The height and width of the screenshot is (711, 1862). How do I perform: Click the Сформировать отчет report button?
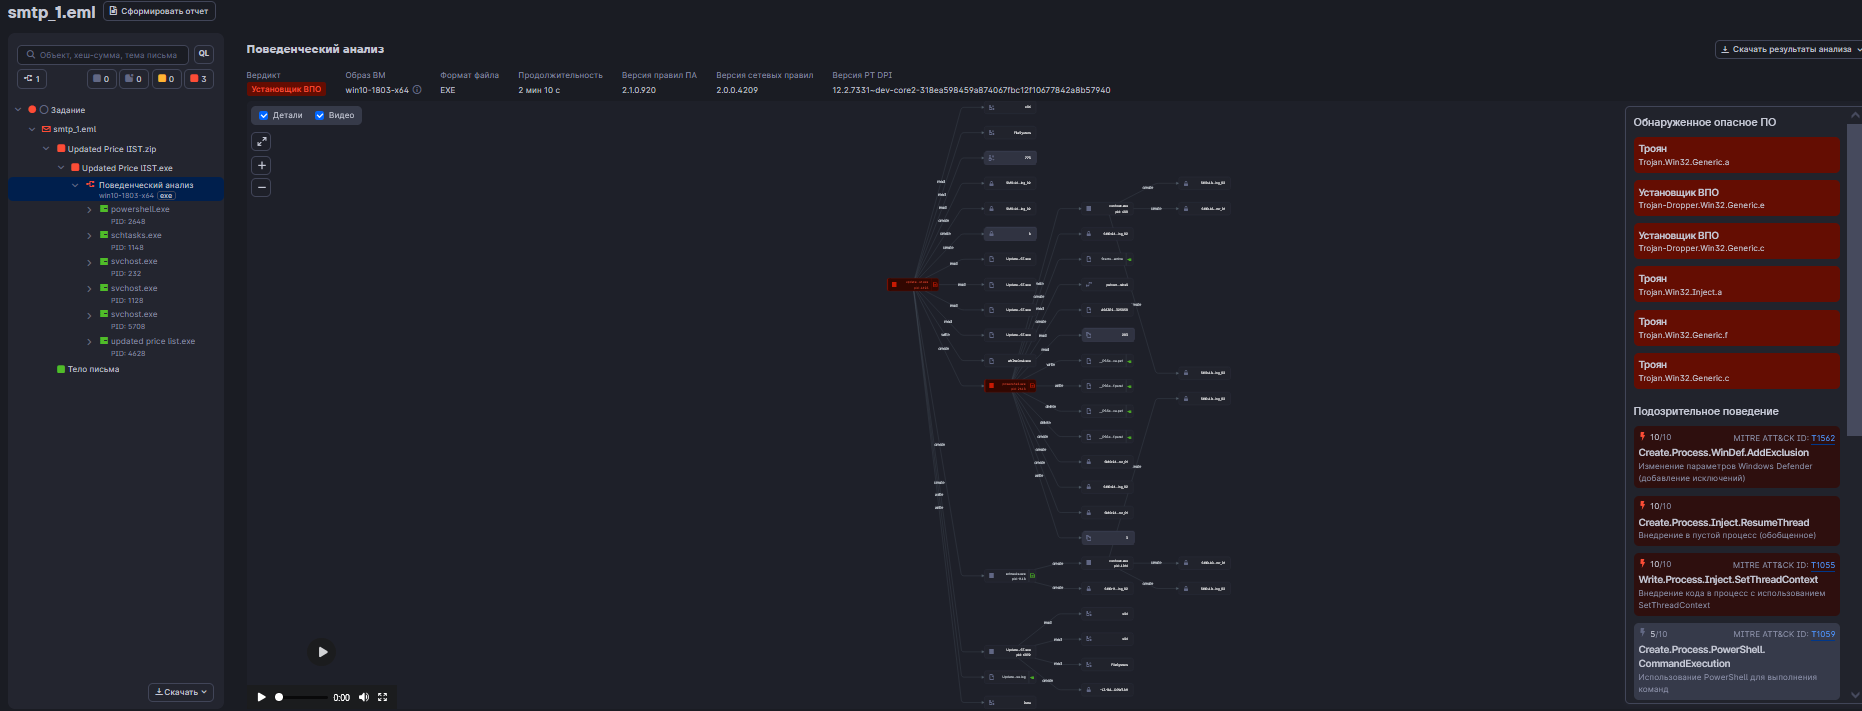click(159, 11)
